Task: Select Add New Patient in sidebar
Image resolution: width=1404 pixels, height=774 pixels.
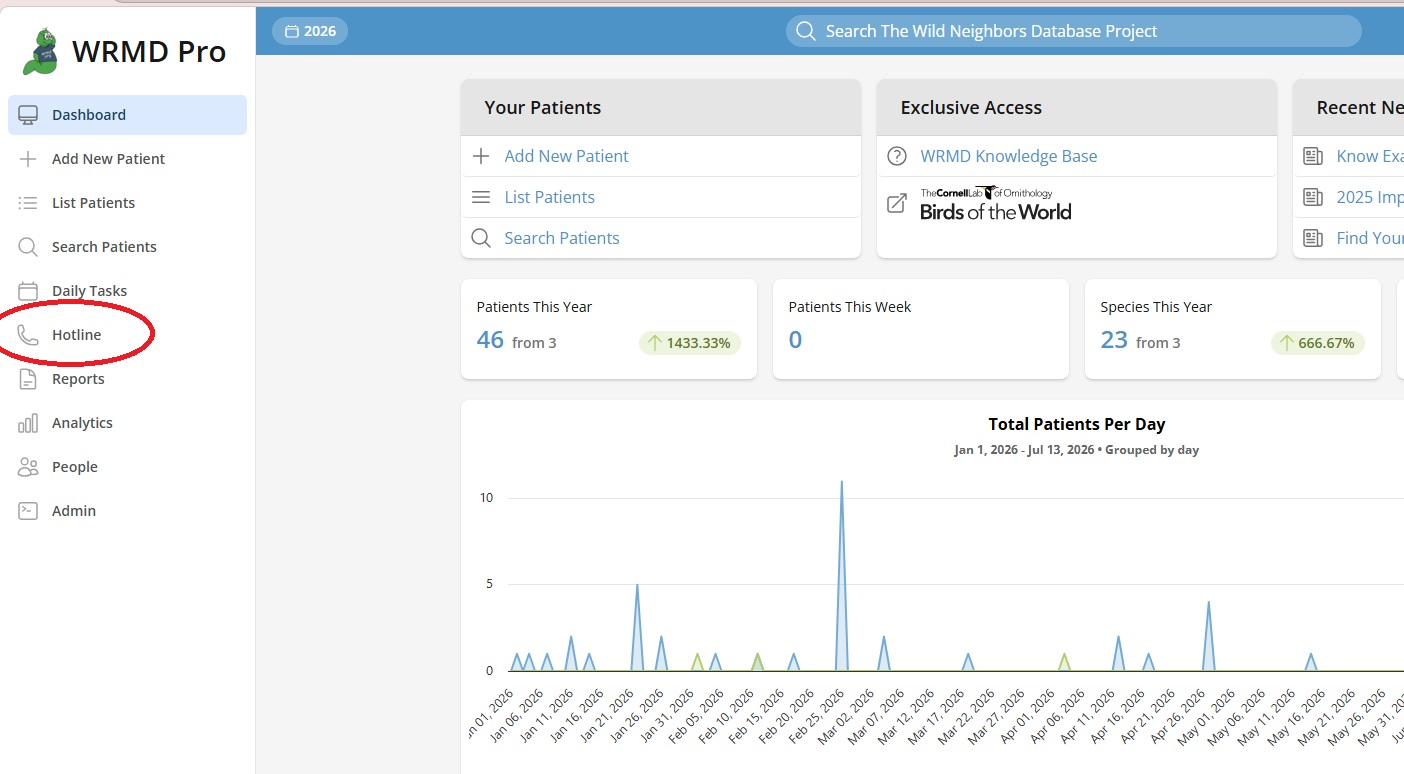Action: point(127,159)
